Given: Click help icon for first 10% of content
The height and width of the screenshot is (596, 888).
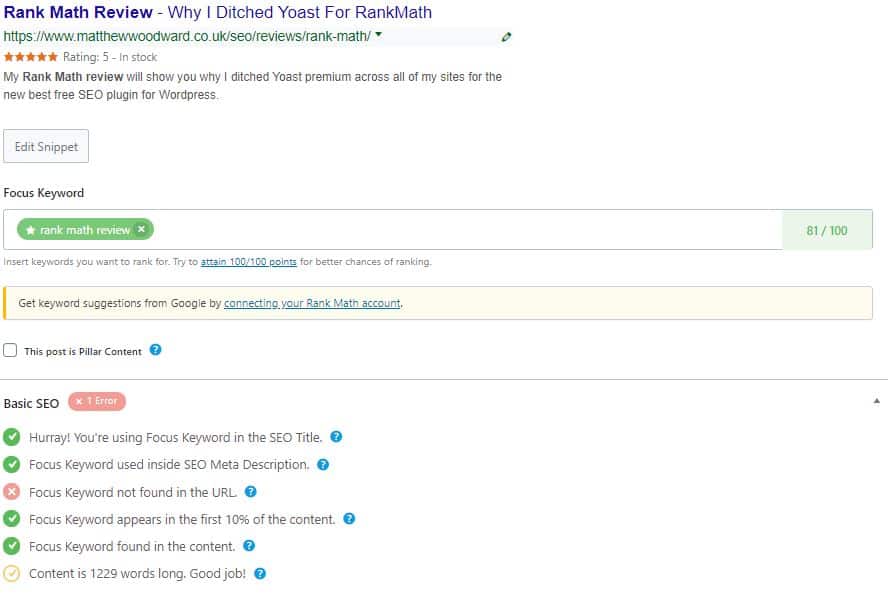Looking at the screenshot, I should pyautogui.click(x=349, y=518).
